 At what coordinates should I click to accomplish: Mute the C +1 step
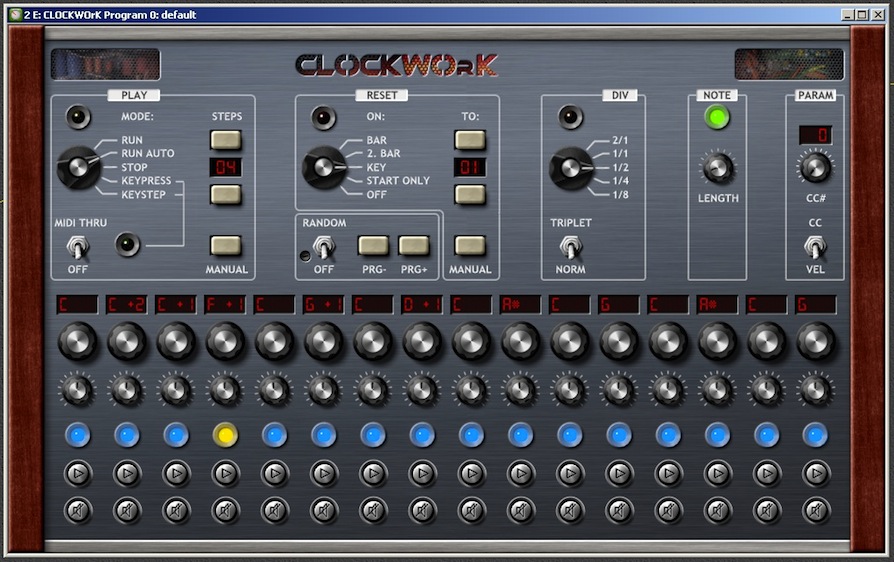click(176, 511)
